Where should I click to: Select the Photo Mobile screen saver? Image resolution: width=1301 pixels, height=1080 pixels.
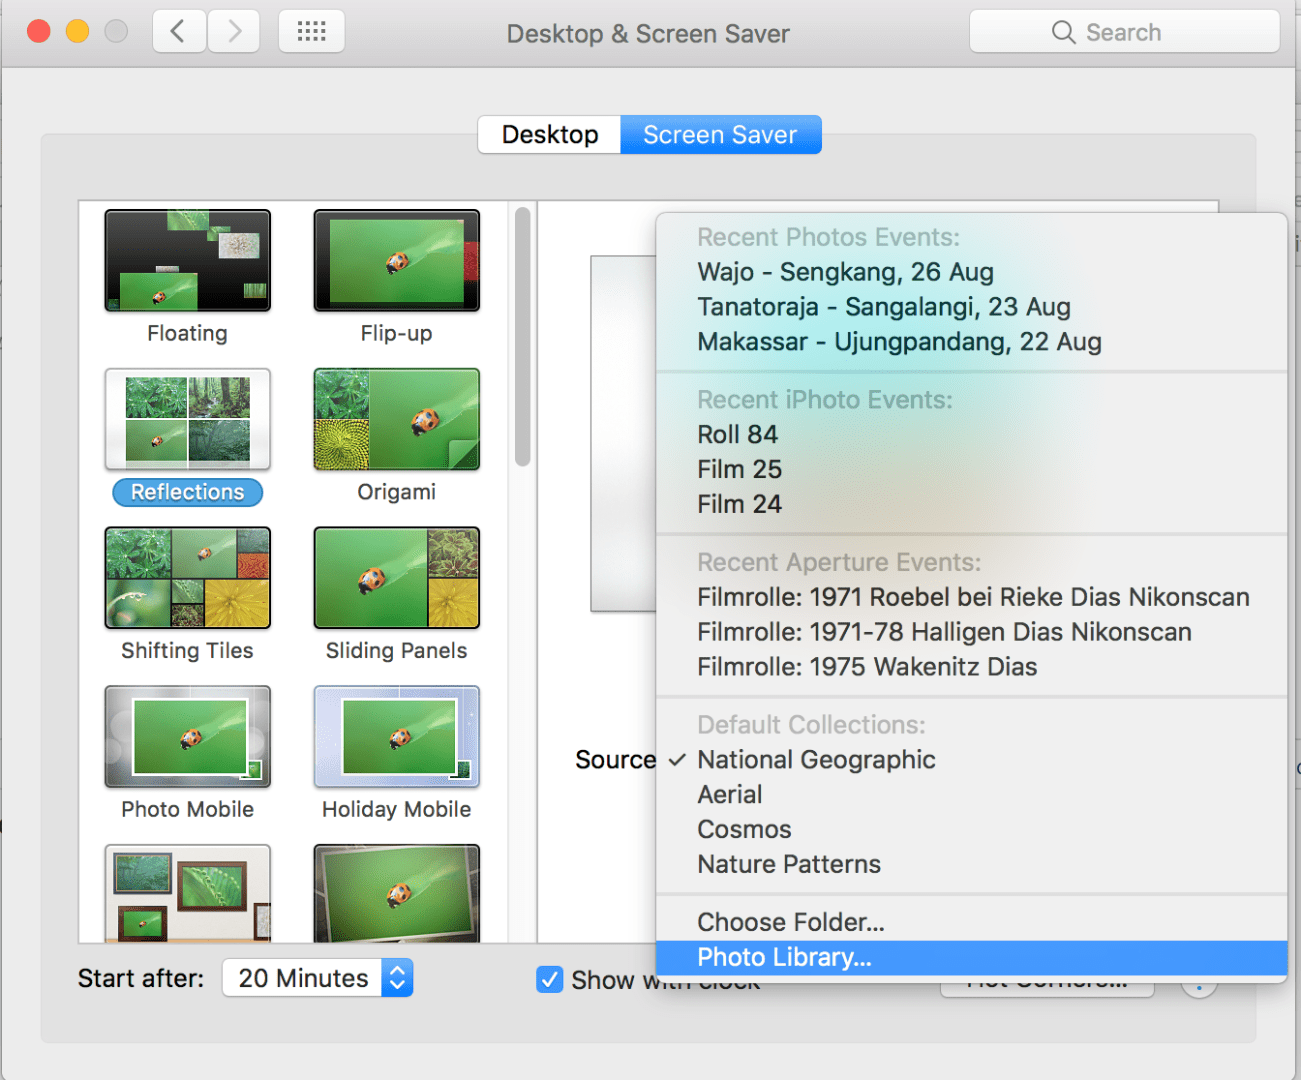click(x=187, y=736)
